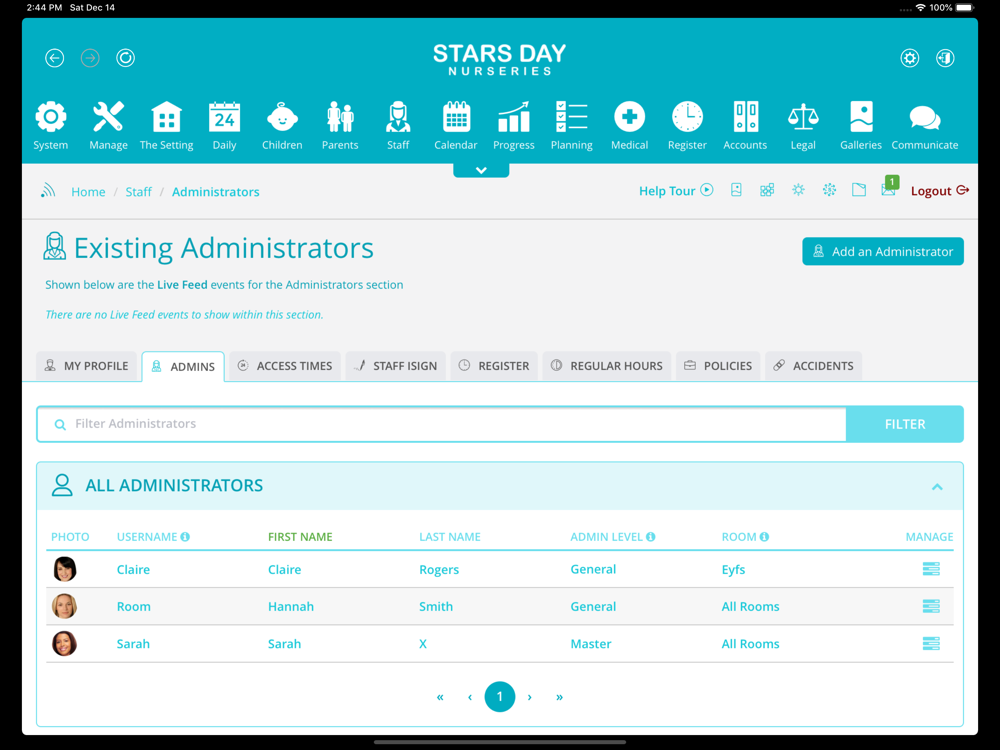
Task: Open the Medical section
Action: pos(629,126)
